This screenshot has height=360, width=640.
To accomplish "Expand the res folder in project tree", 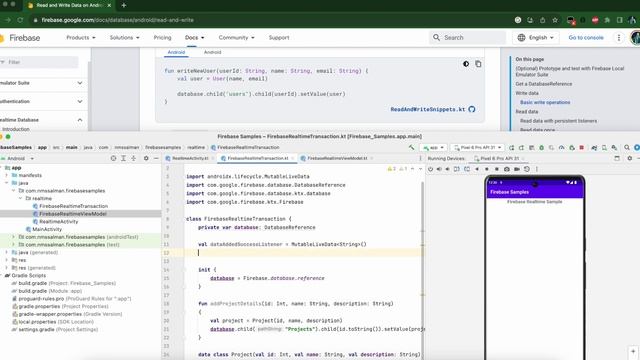I will coord(7,260).
